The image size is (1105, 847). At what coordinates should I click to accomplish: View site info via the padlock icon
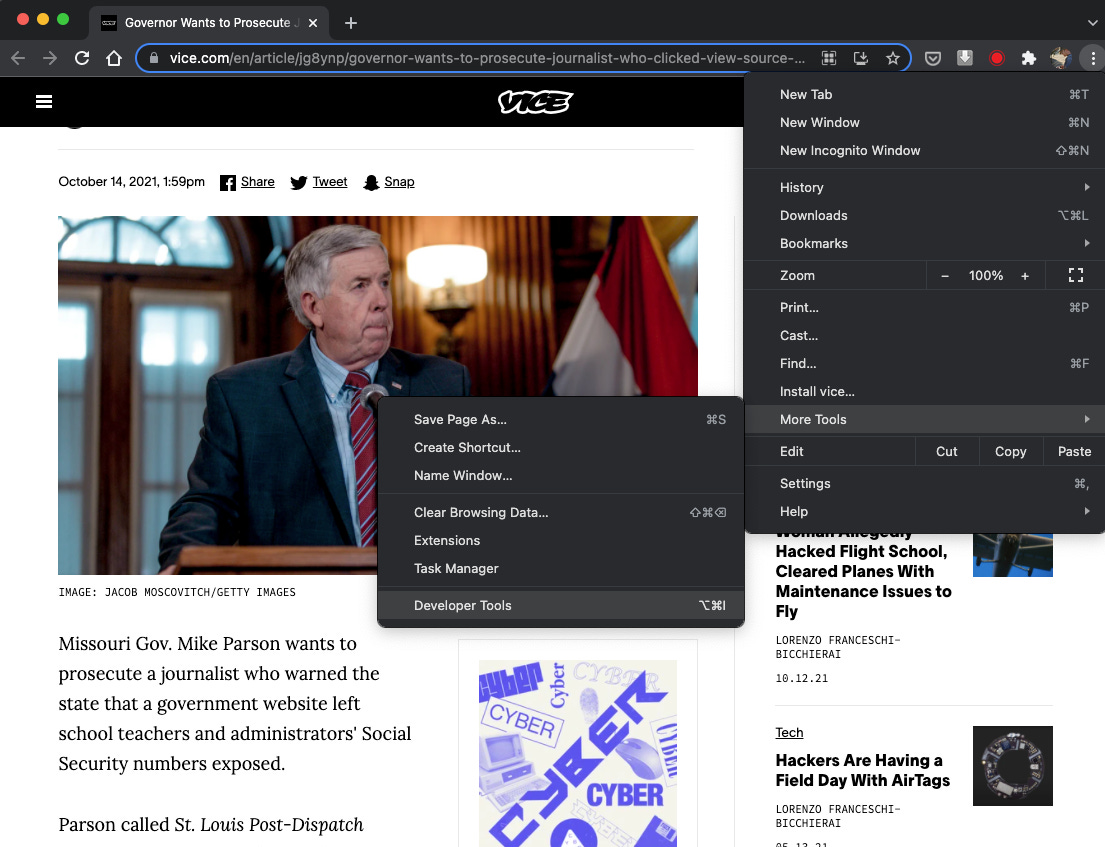(x=154, y=58)
